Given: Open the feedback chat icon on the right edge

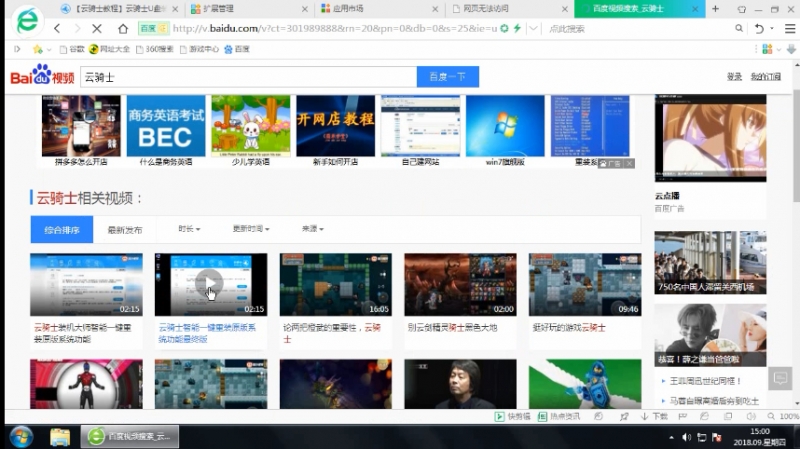Looking at the screenshot, I should [780, 378].
